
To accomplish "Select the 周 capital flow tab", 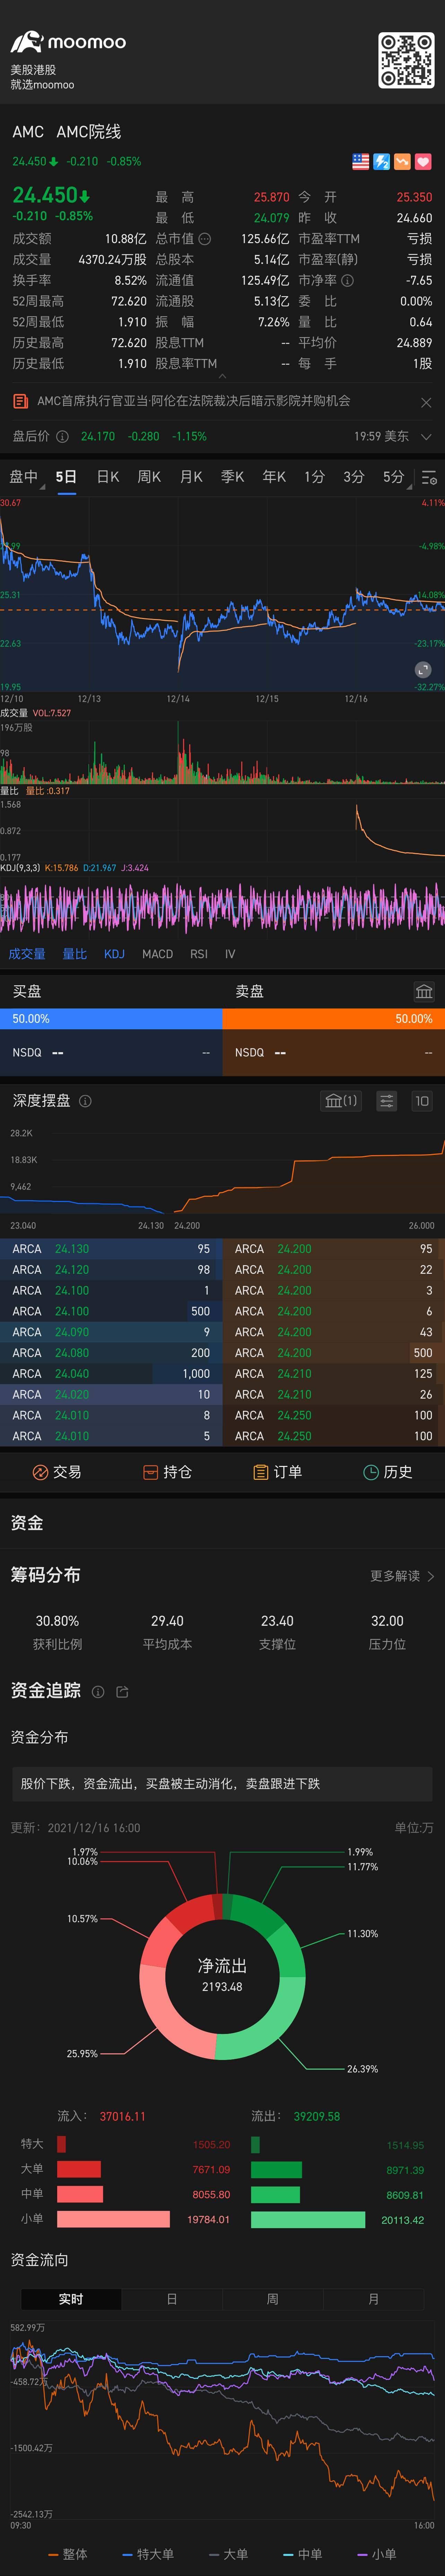I will (273, 2299).
